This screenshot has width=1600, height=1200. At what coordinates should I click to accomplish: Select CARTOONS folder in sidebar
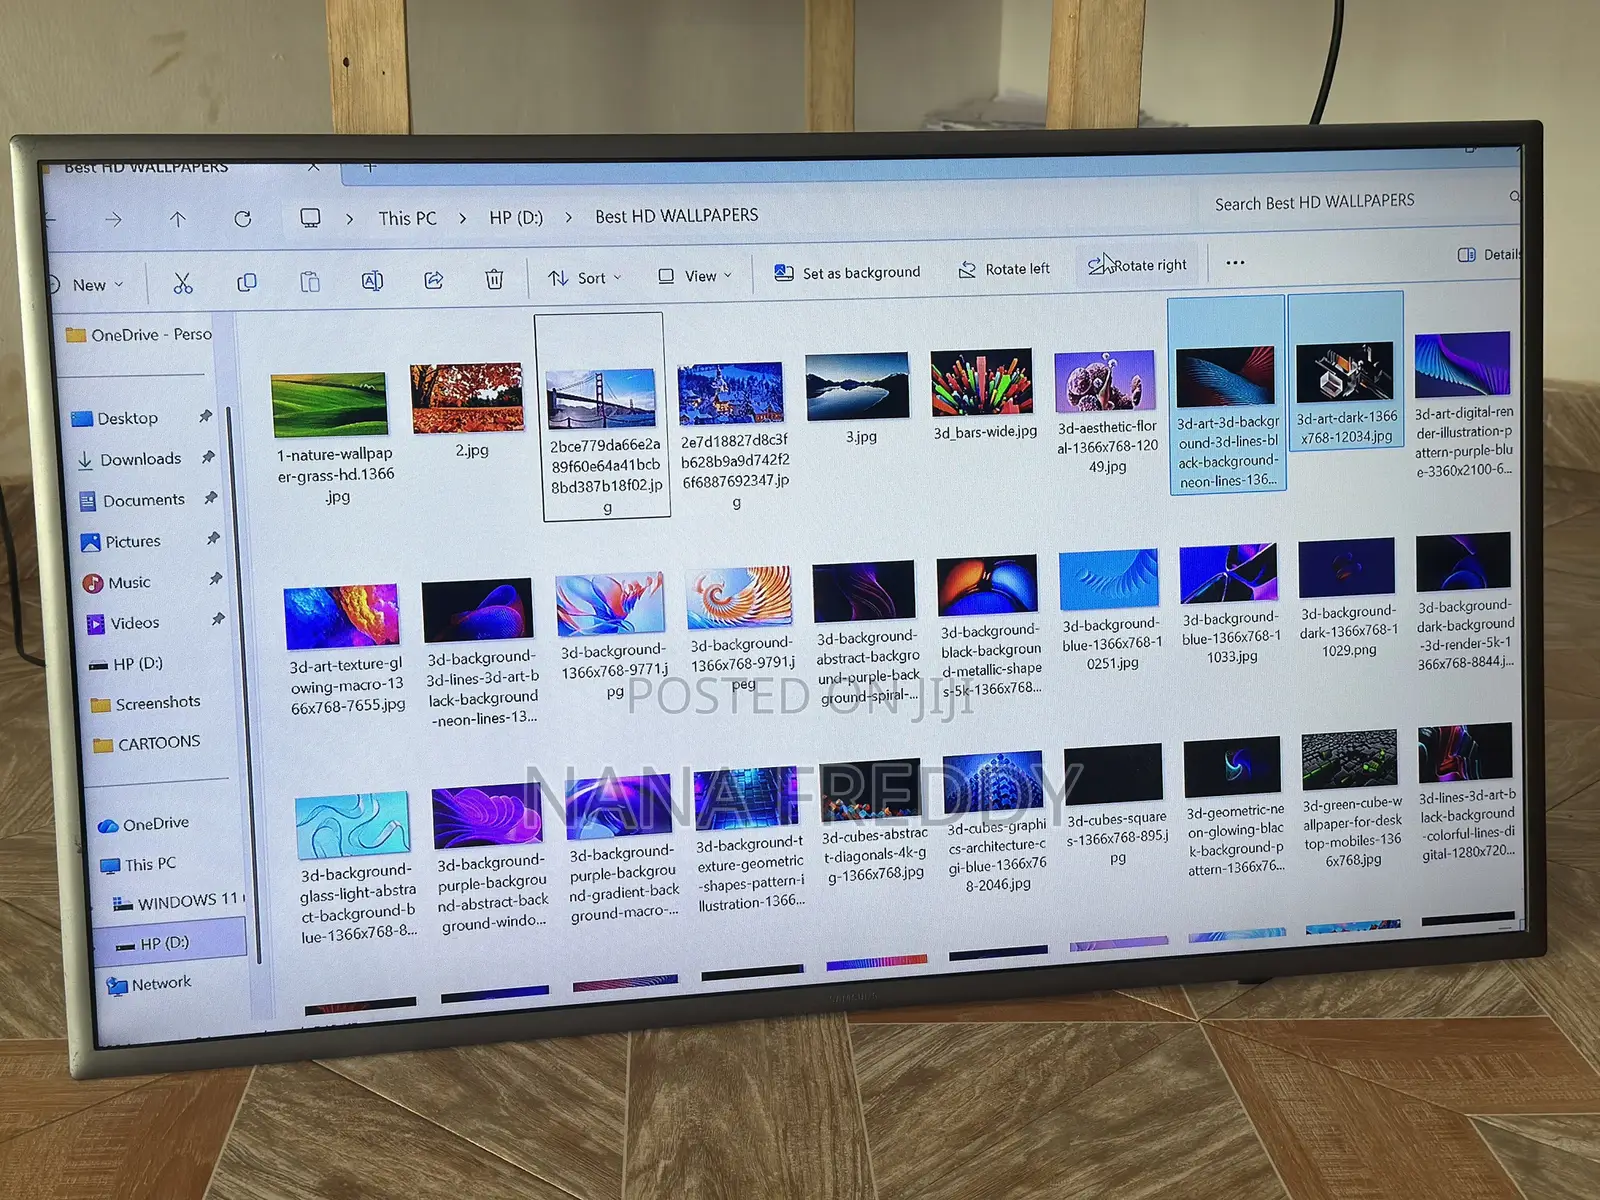(x=158, y=743)
